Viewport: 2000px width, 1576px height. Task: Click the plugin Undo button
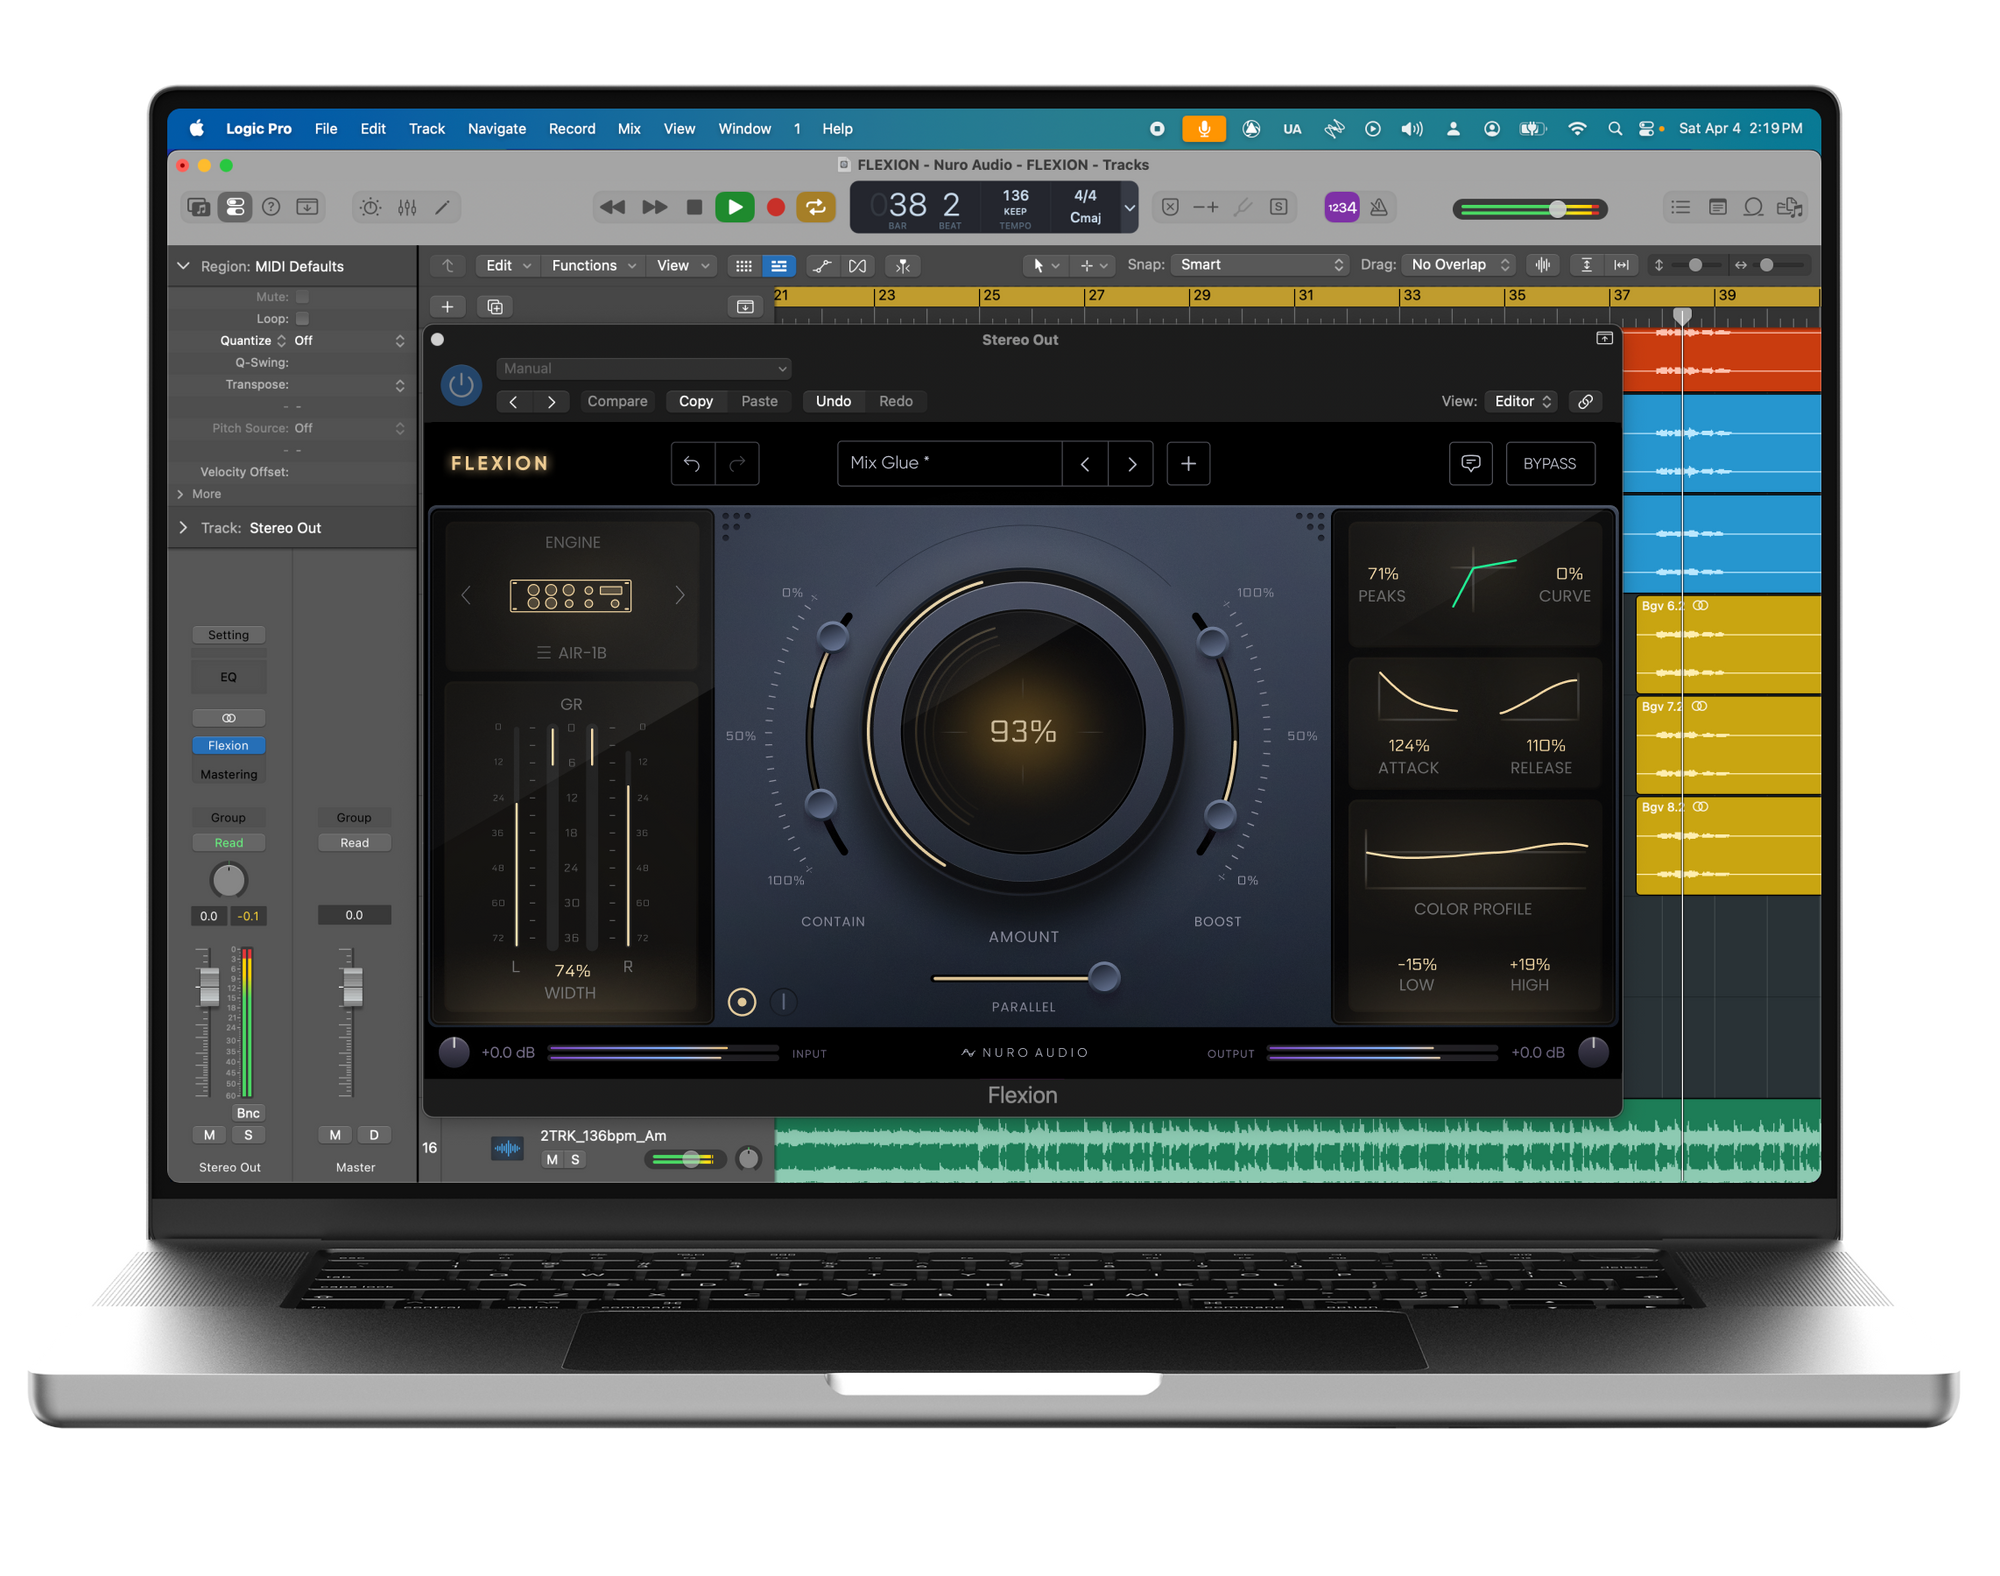coord(833,401)
